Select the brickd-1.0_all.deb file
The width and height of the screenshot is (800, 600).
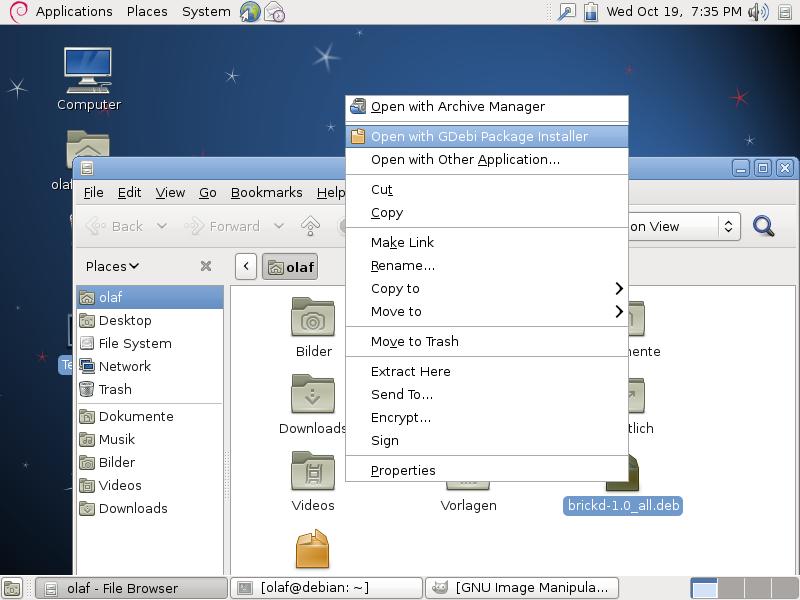pos(623,505)
